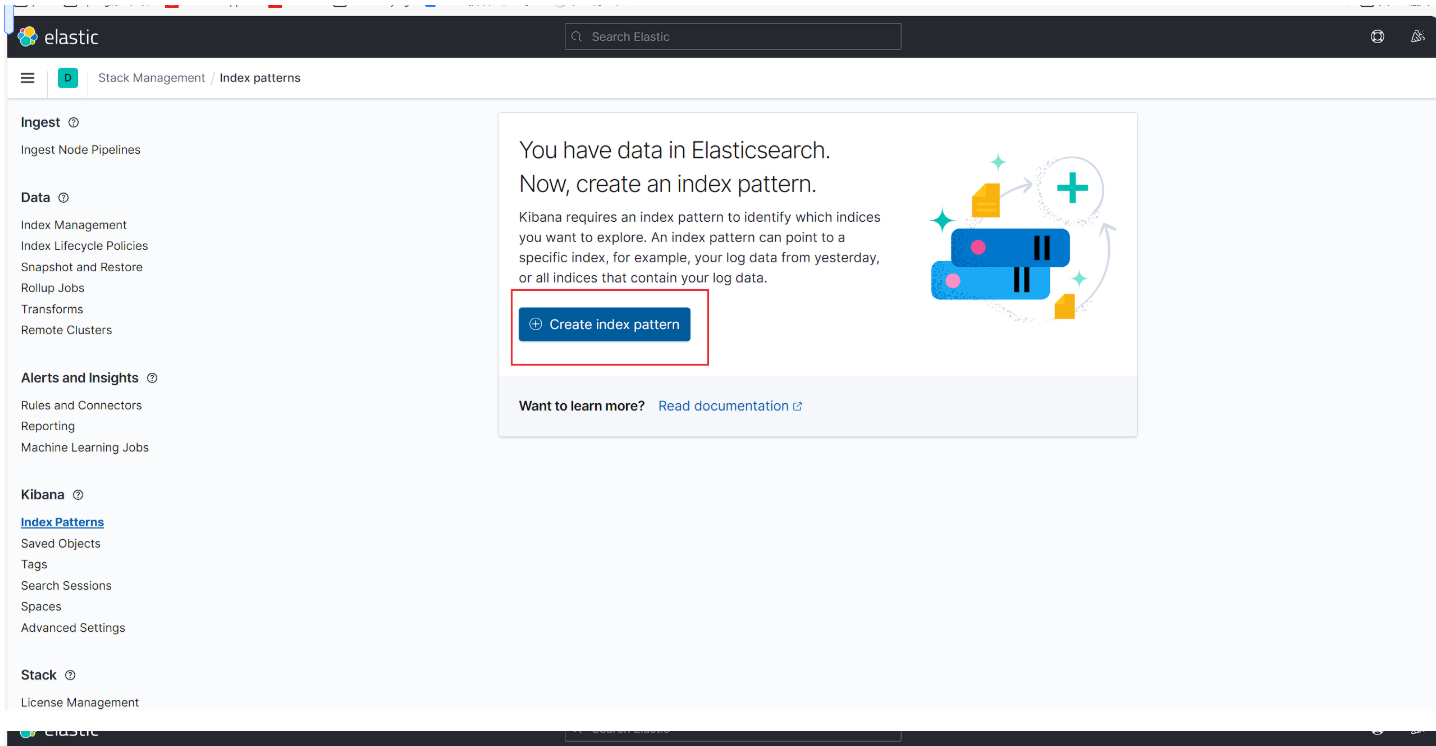
Task: Select Index Patterns in sidebar
Action: [x=62, y=522]
